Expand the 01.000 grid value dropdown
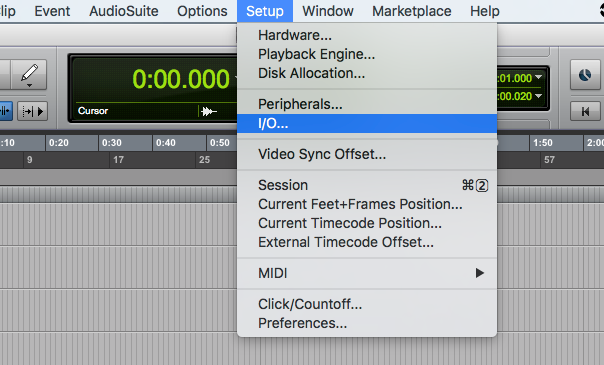This screenshot has height=365, width=604. [539, 77]
